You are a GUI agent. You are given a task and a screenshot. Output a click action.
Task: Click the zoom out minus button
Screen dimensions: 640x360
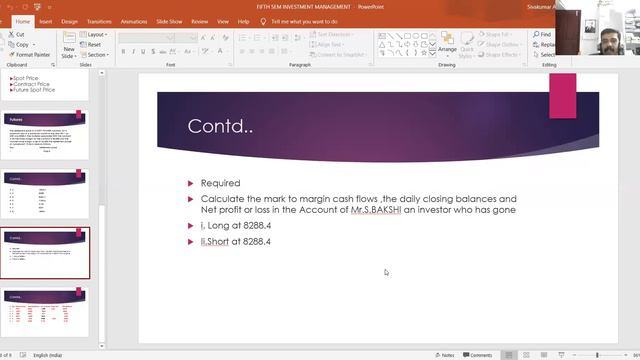click(574, 355)
